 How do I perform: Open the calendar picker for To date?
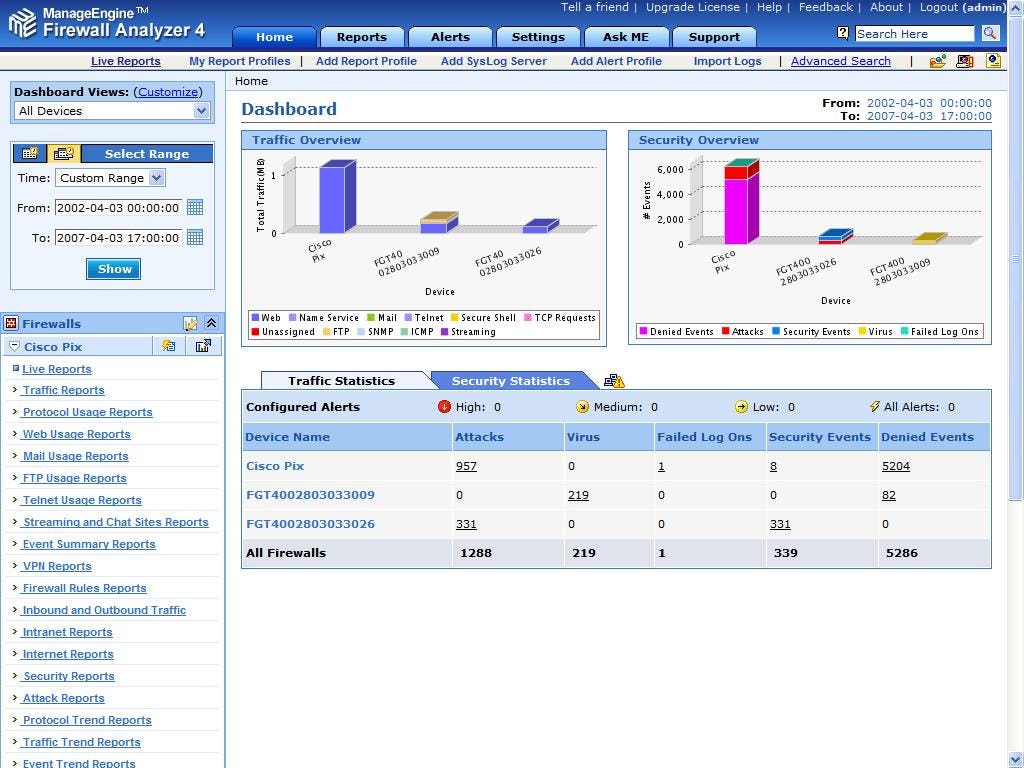click(195, 237)
